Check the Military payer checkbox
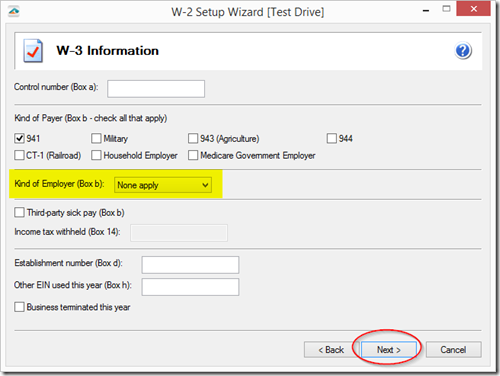500x376 pixels. (96, 138)
